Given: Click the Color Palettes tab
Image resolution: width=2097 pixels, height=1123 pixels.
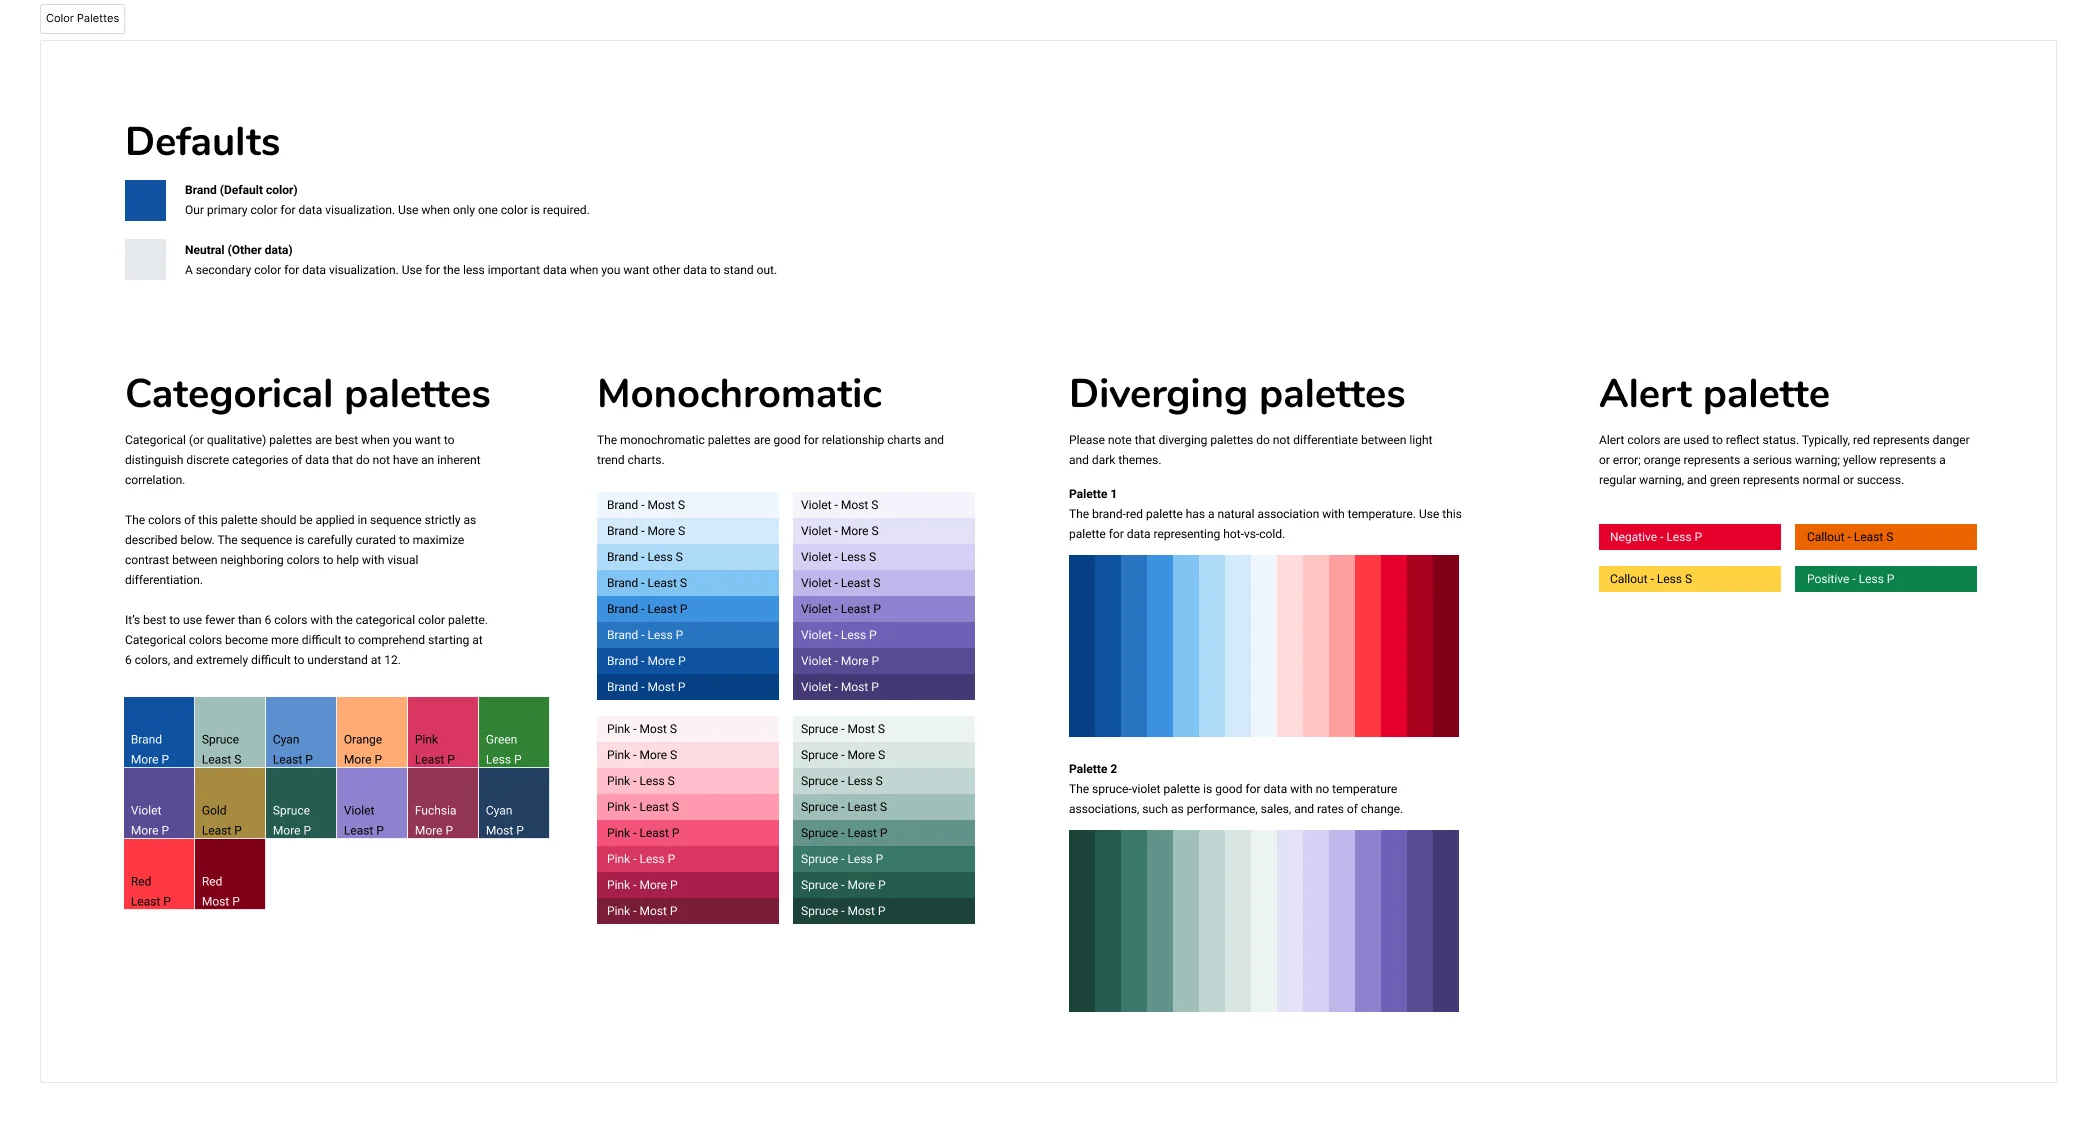Looking at the screenshot, I should point(83,18).
